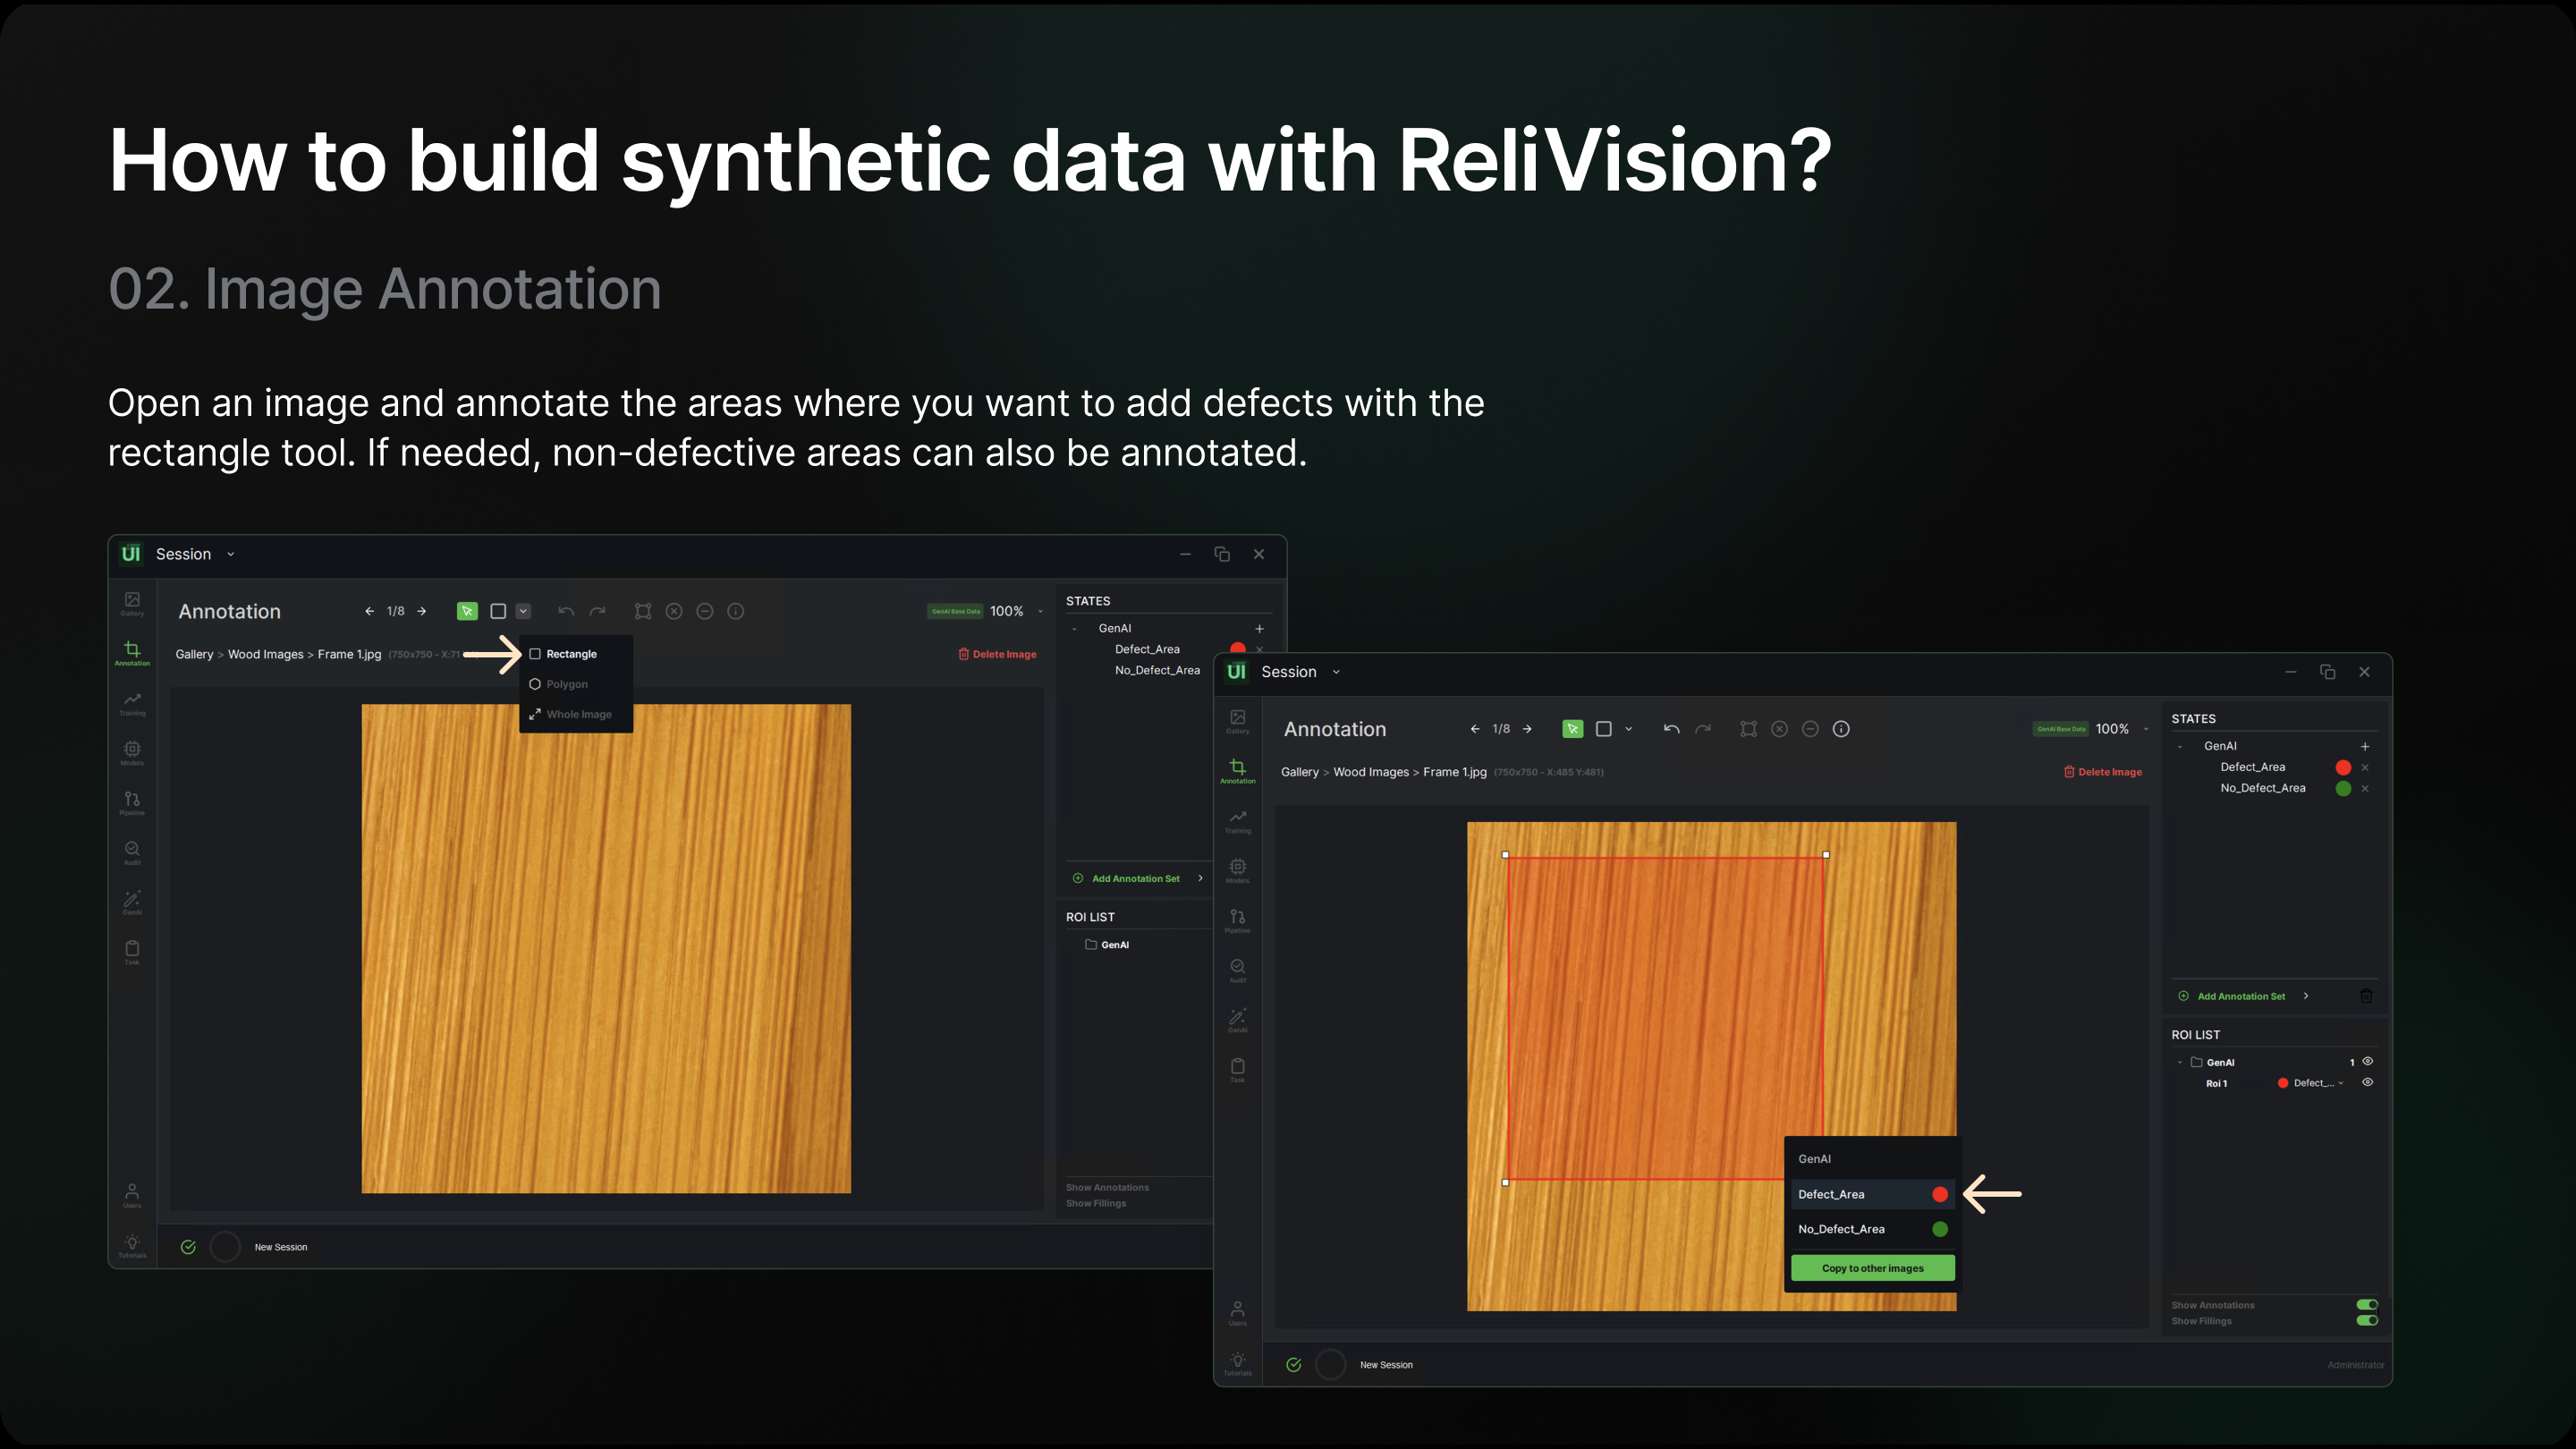
Task: Click red color dot of Defect_Area in STATES
Action: (2342, 767)
